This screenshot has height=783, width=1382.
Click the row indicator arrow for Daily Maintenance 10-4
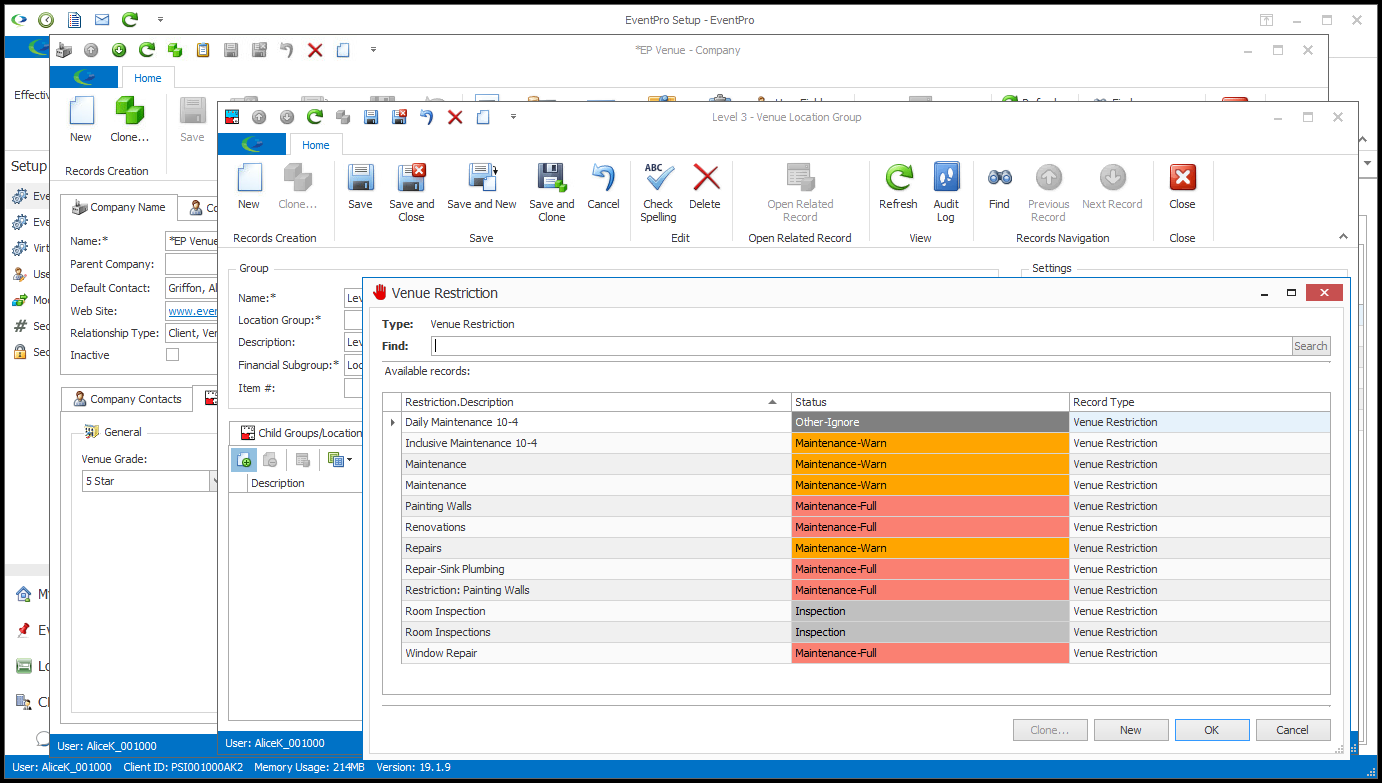tap(392, 422)
